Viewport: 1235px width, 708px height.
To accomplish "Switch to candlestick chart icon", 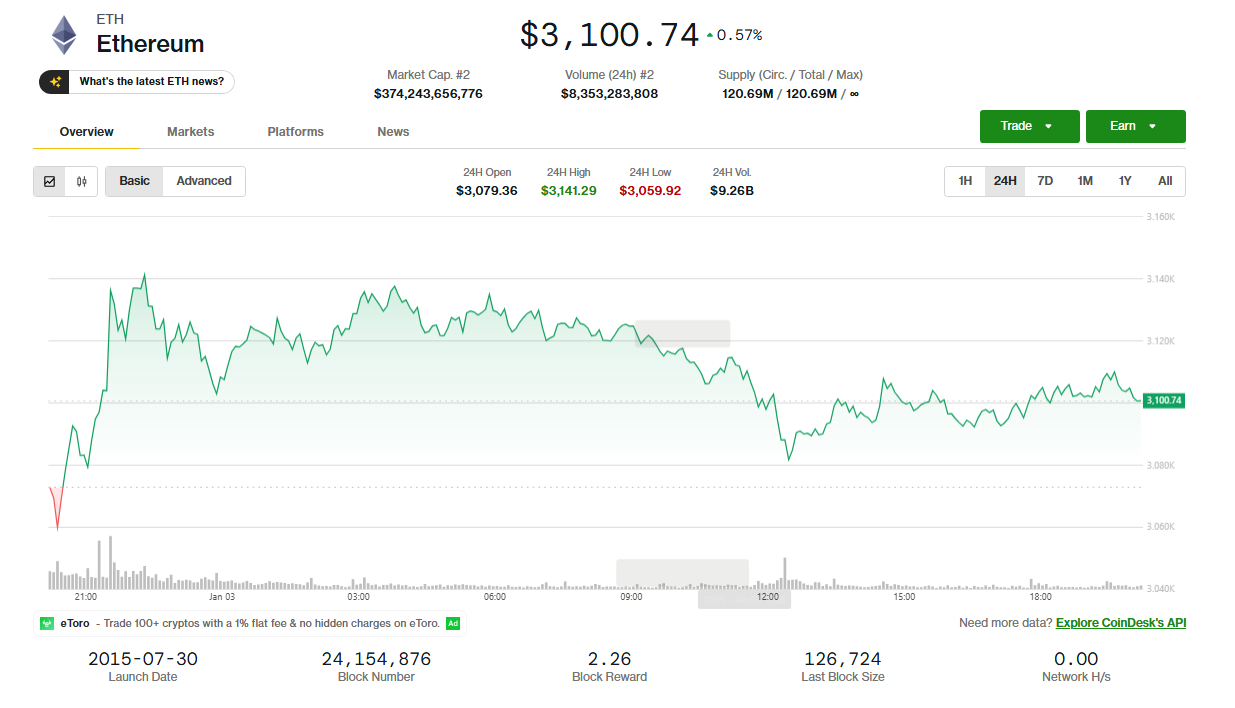I will tap(81, 181).
